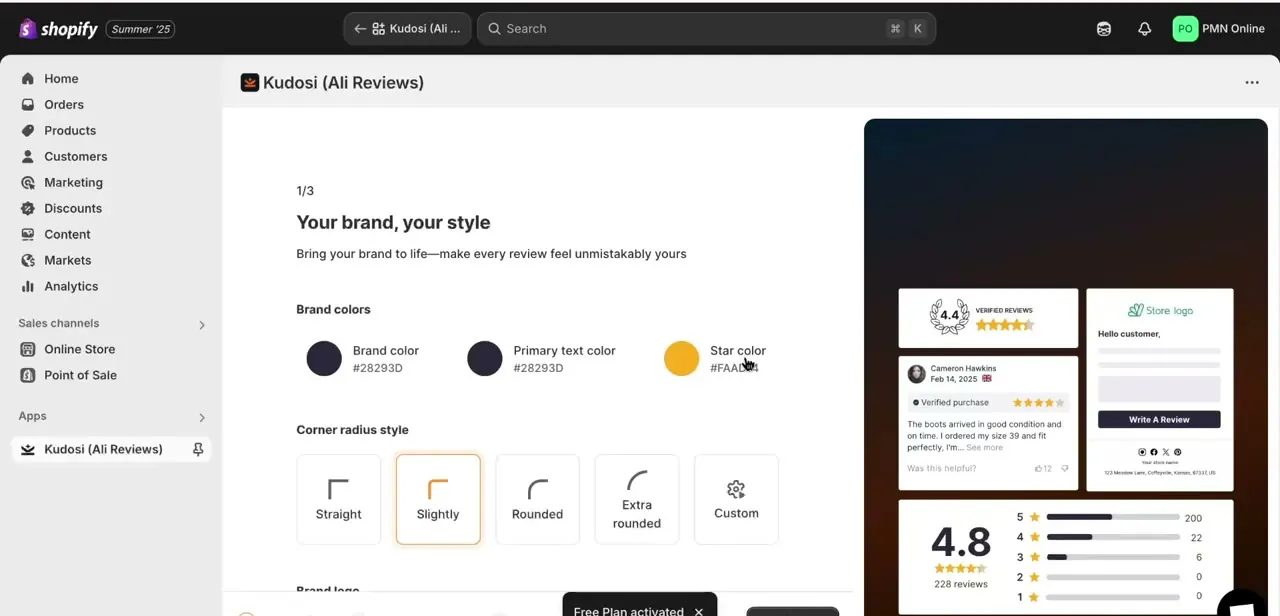Click the top bar search field

tap(706, 29)
